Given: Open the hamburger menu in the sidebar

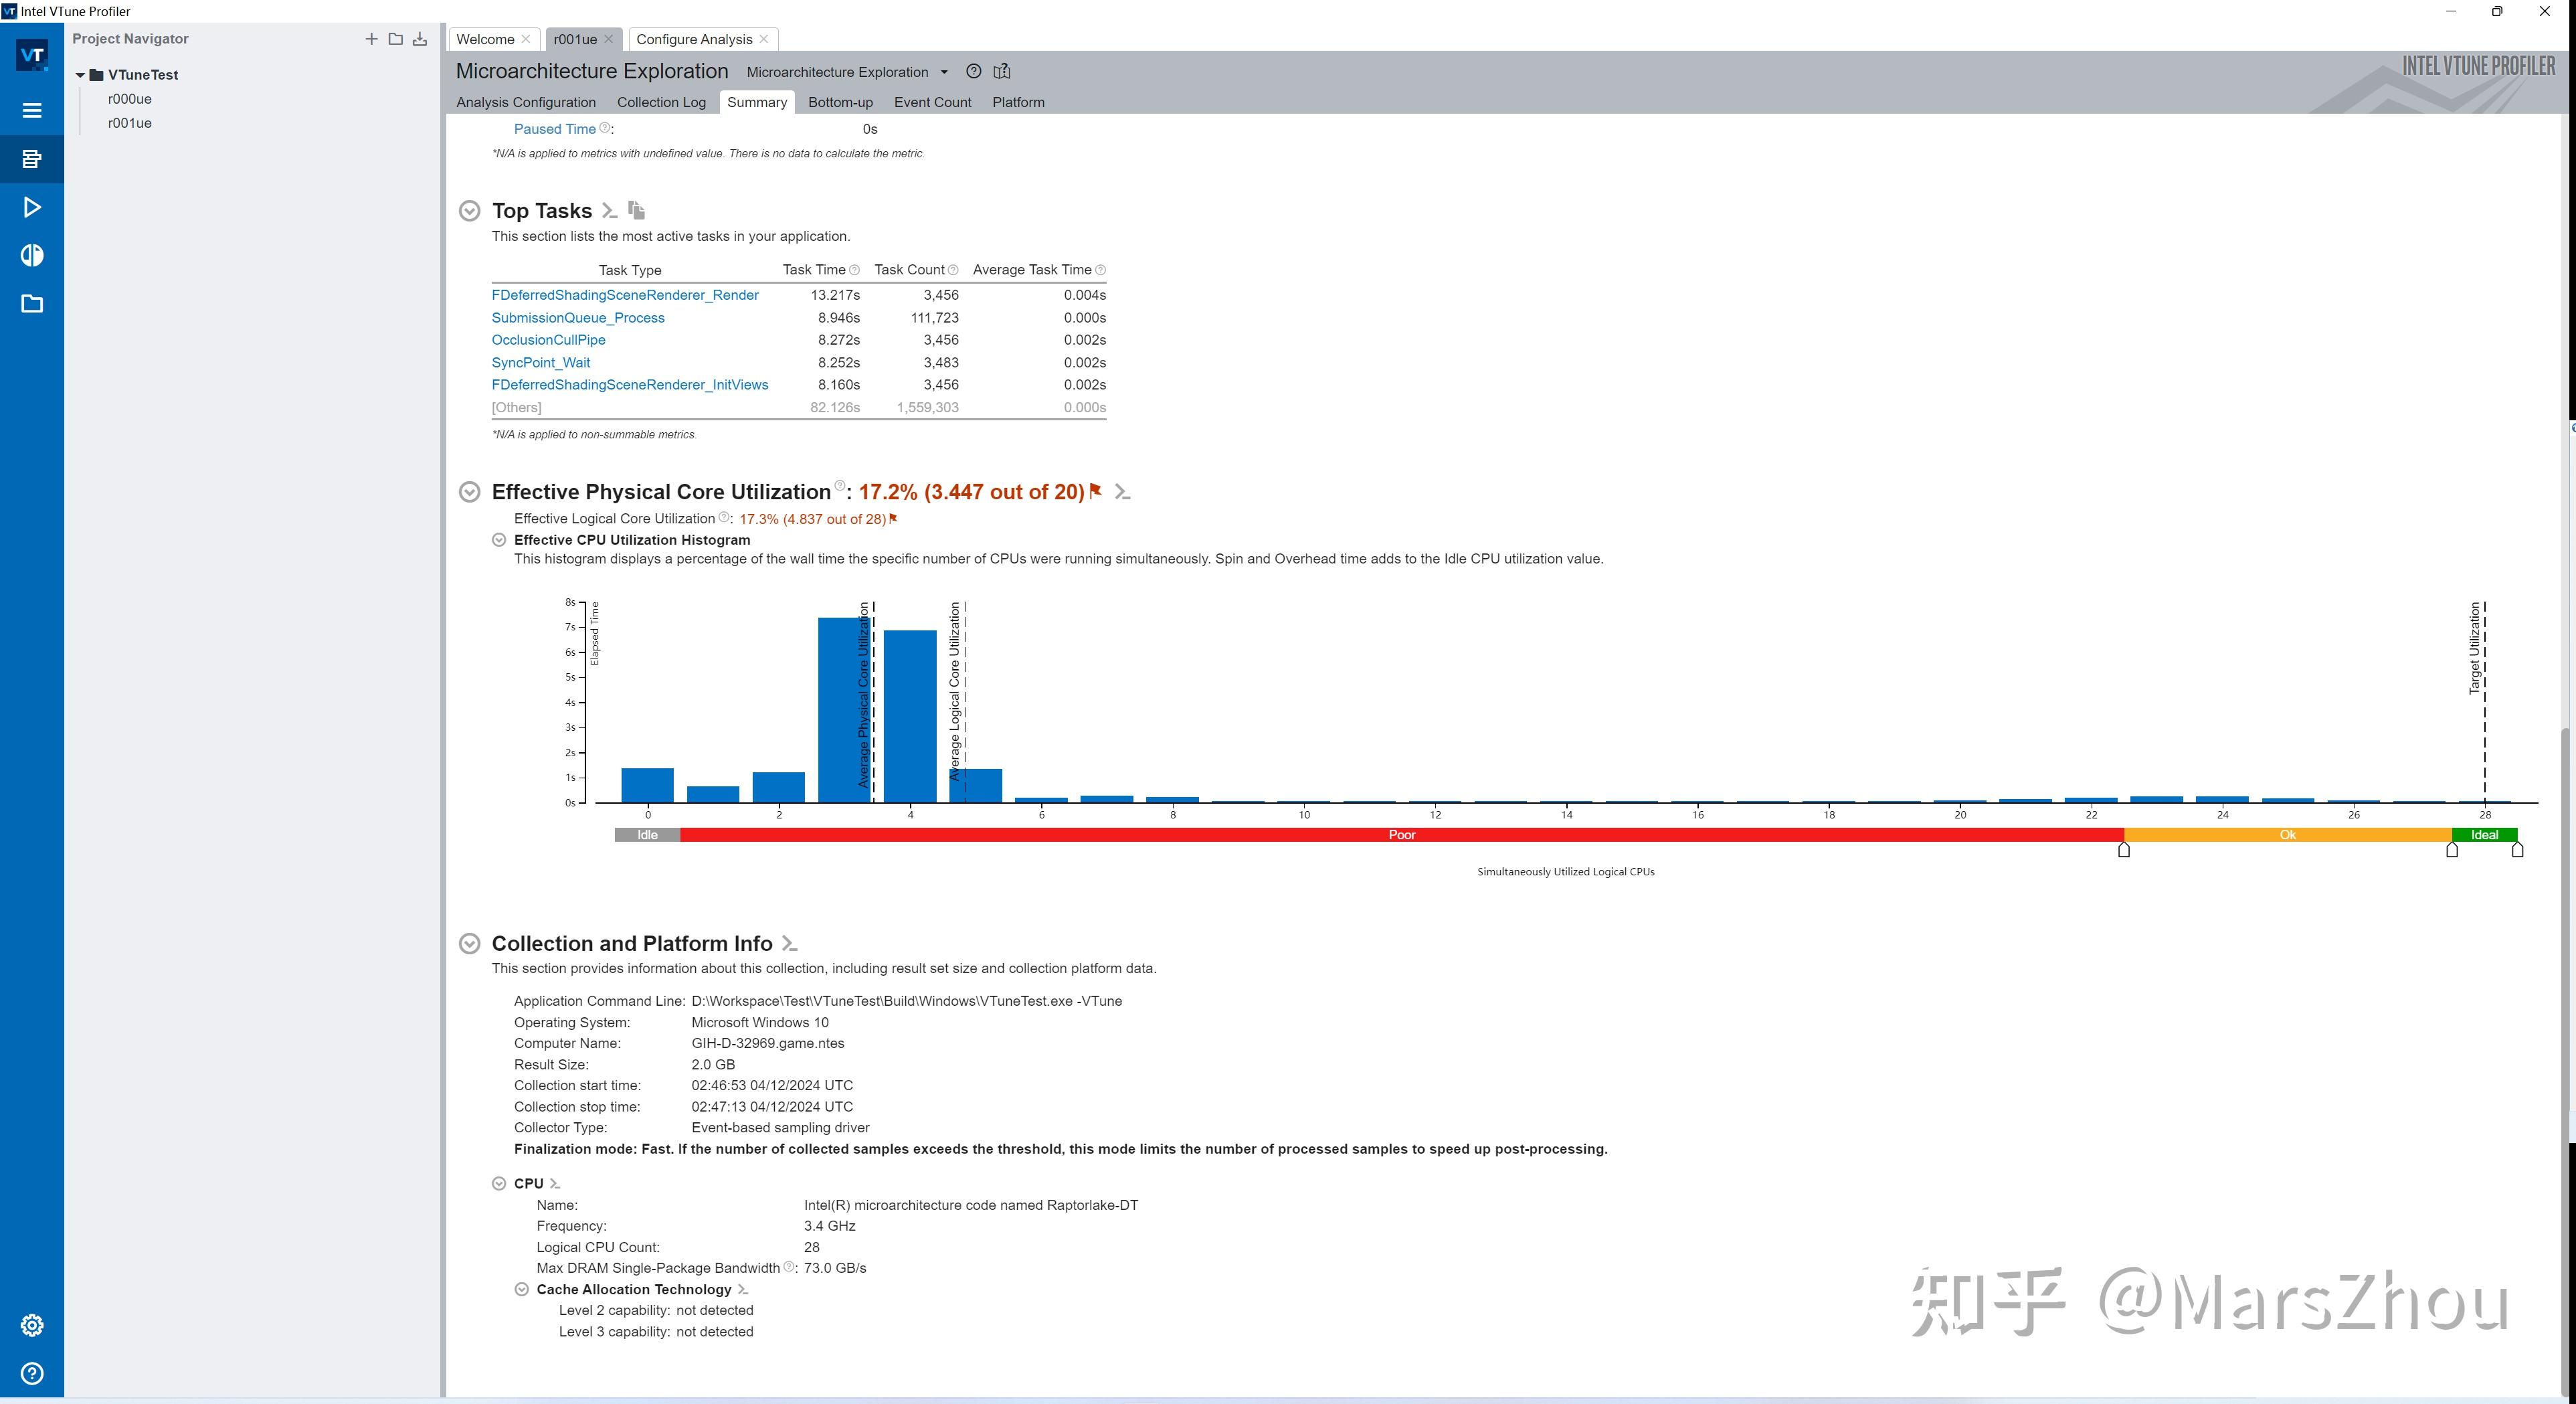Looking at the screenshot, I should [32, 110].
